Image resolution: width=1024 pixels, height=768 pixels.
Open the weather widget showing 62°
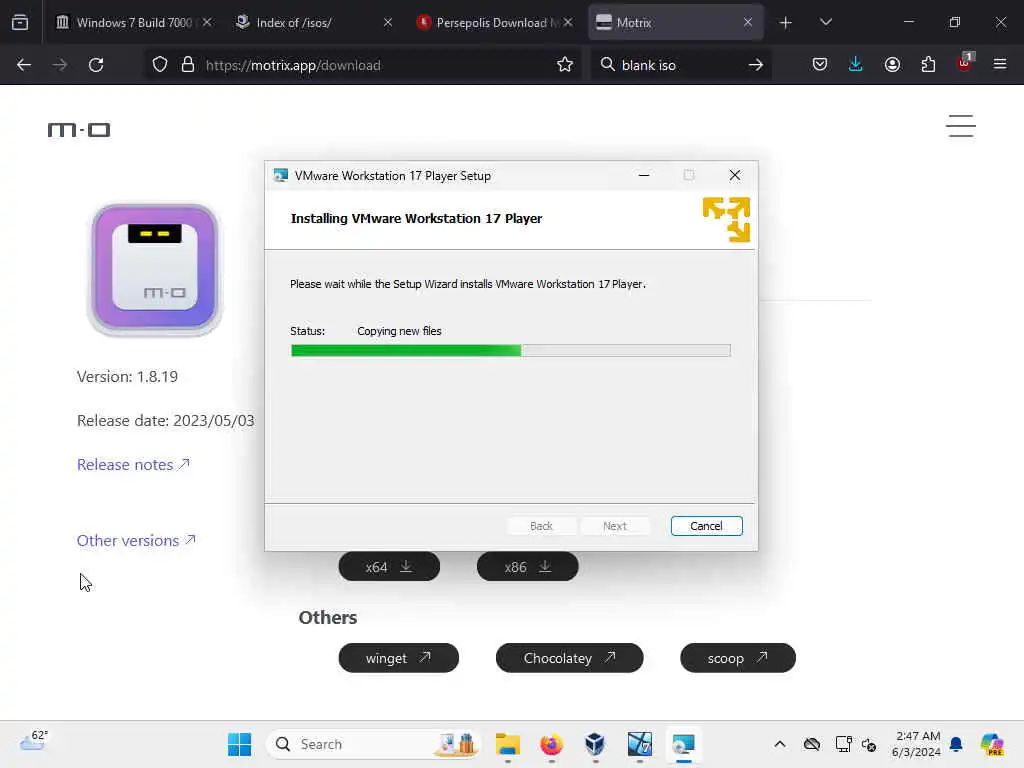tap(33, 741)
